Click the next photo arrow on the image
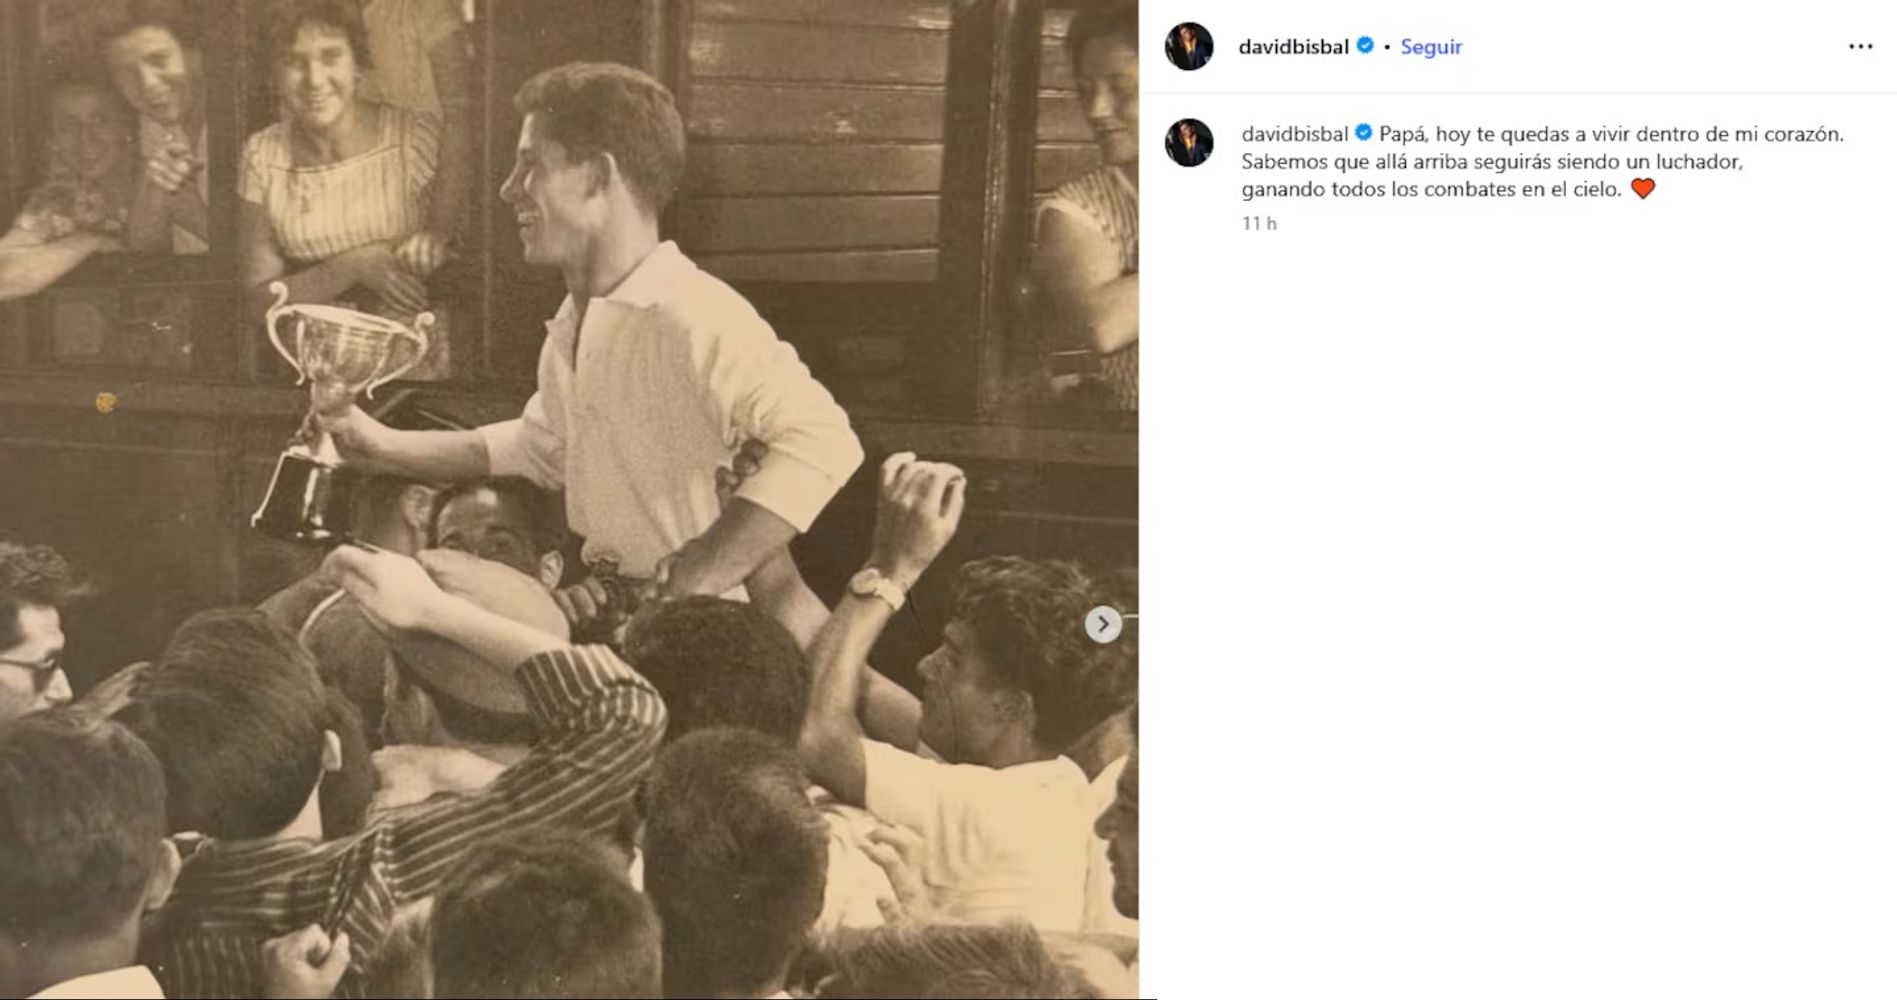 click(x=1103, y=624)
